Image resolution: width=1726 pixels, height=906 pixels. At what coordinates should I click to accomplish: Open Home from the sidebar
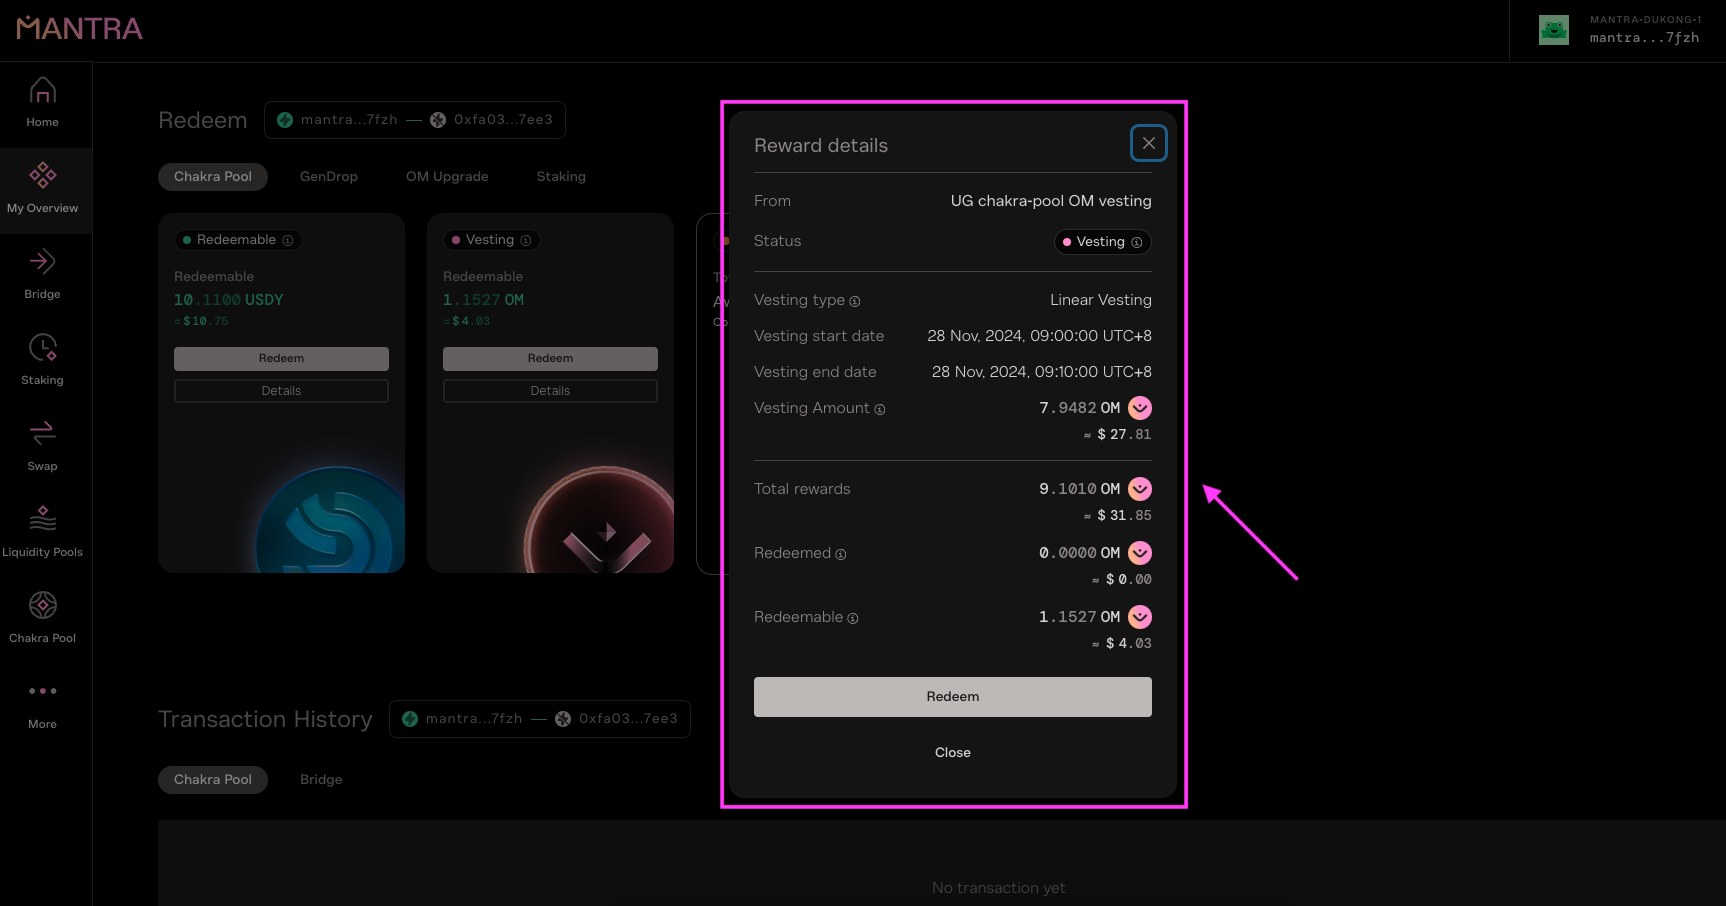(42, 103)
